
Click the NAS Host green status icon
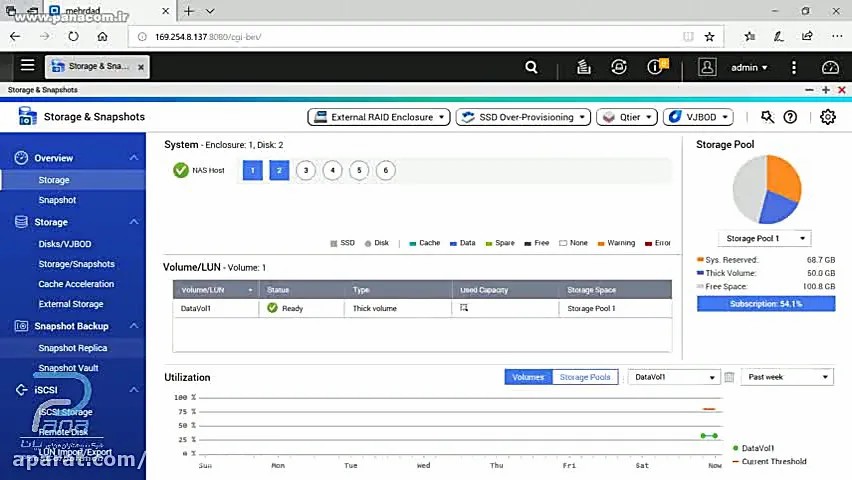[180, 170]
